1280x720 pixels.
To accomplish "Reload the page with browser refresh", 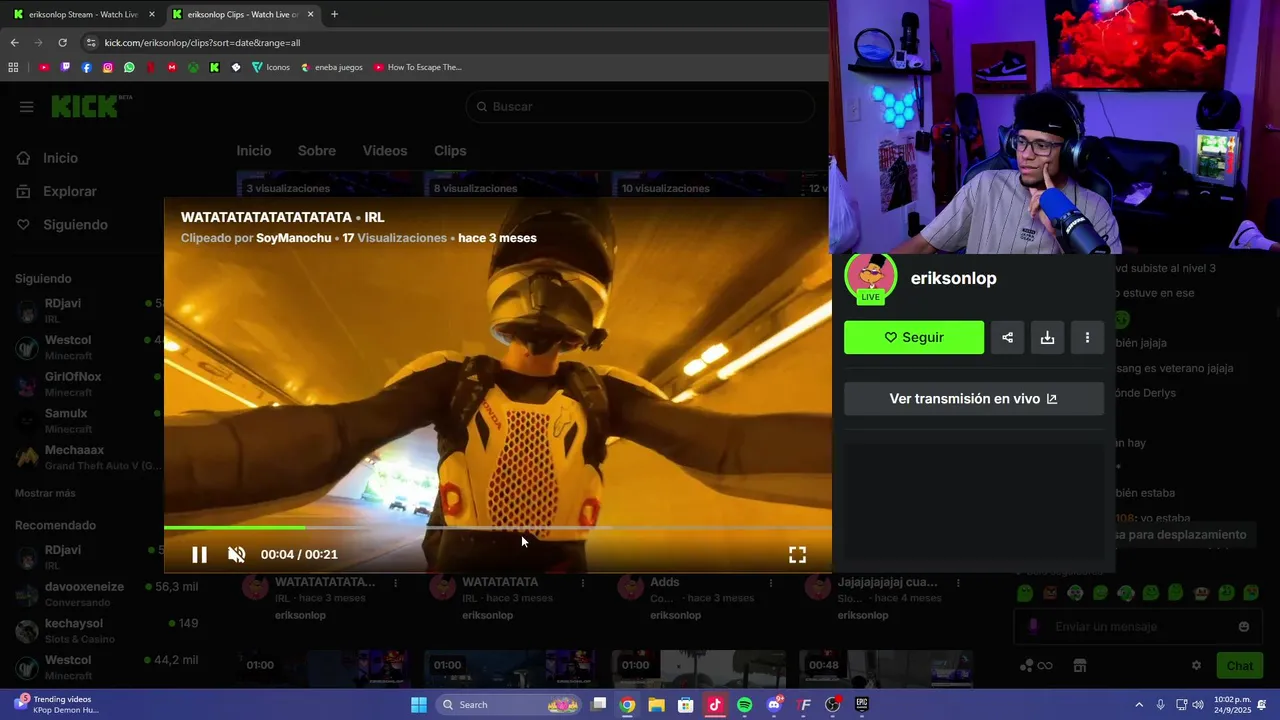I will pyautogui.click(x=62, y=43).
